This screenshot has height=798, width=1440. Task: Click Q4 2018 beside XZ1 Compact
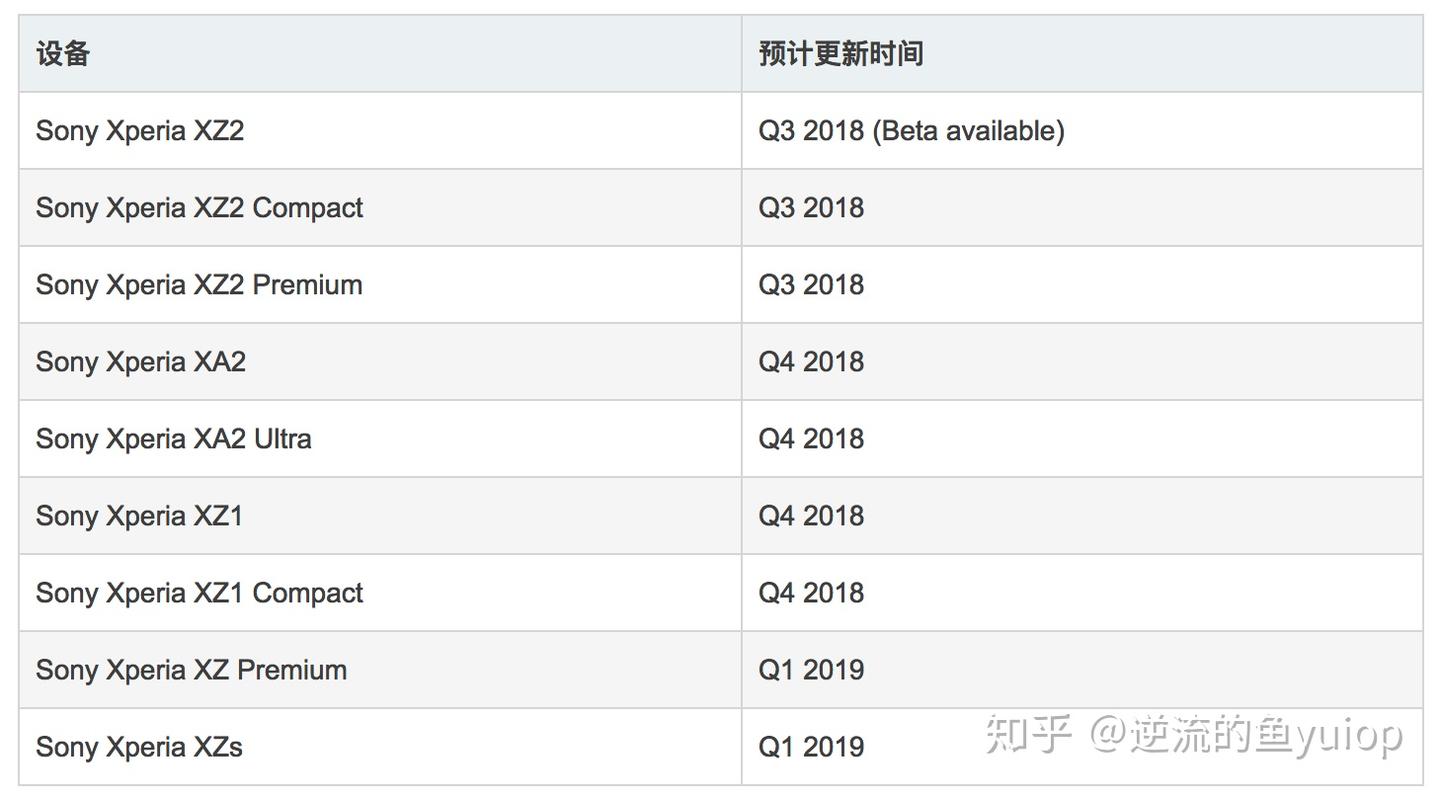coord(811,593)
